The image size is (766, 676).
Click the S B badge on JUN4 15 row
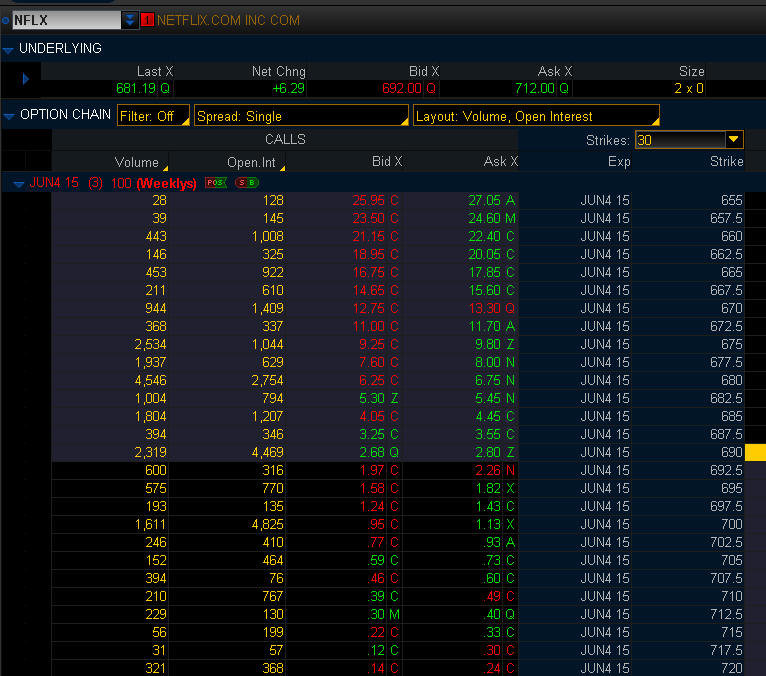coord(245,183)
